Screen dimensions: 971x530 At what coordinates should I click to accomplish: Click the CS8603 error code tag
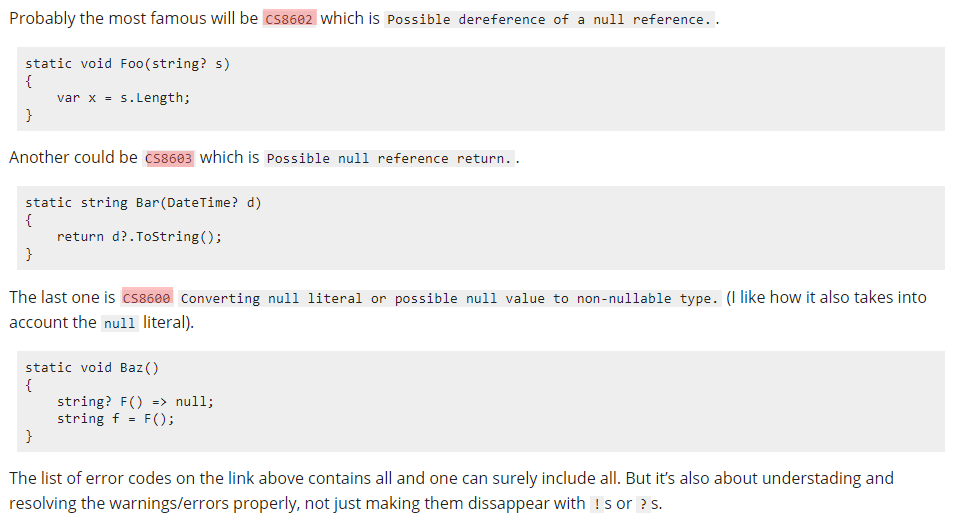pyautogui.click(x=169, y=158)
